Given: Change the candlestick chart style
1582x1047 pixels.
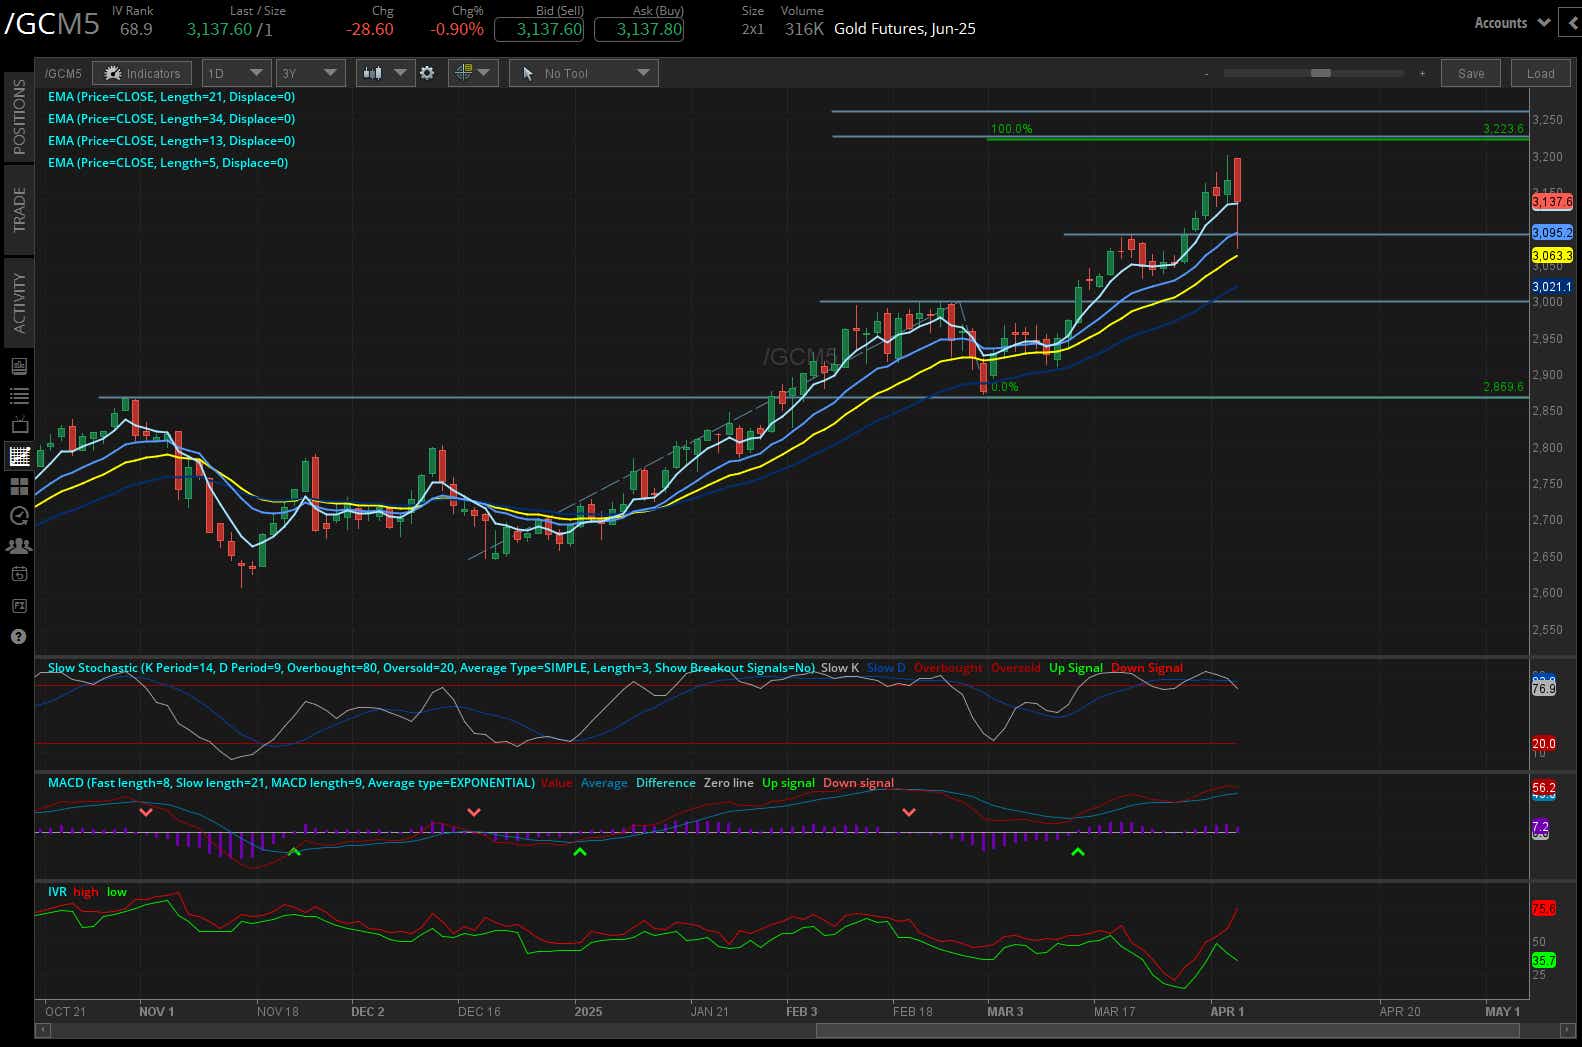Looking at the screenshot, I should 385,73.
